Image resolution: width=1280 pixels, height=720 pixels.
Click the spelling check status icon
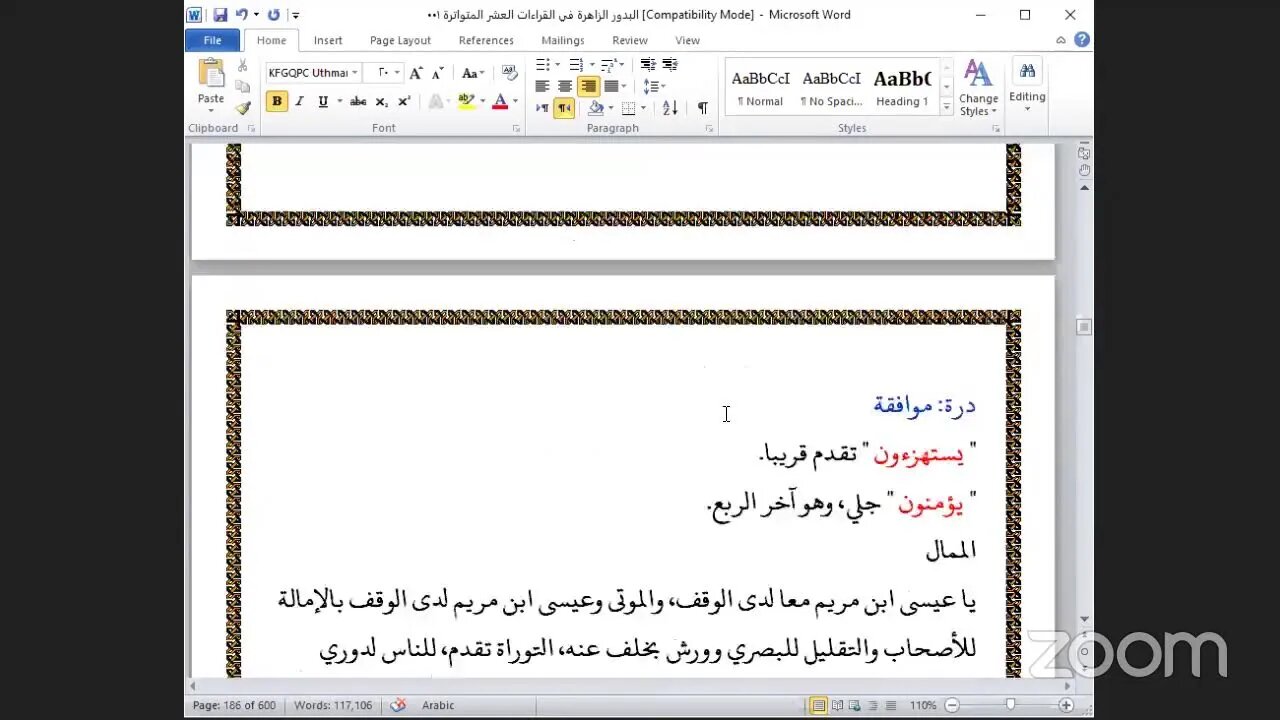coord(398,705)
